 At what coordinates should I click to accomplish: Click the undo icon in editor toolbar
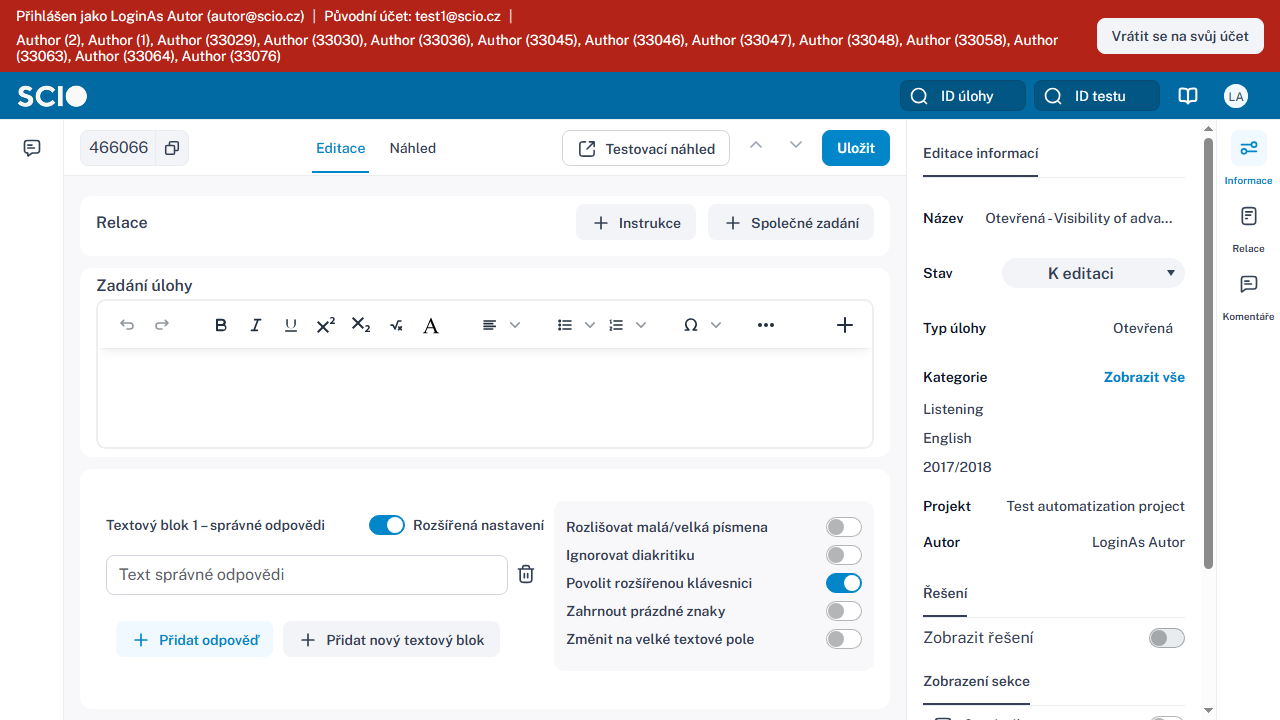pos(127,325)
